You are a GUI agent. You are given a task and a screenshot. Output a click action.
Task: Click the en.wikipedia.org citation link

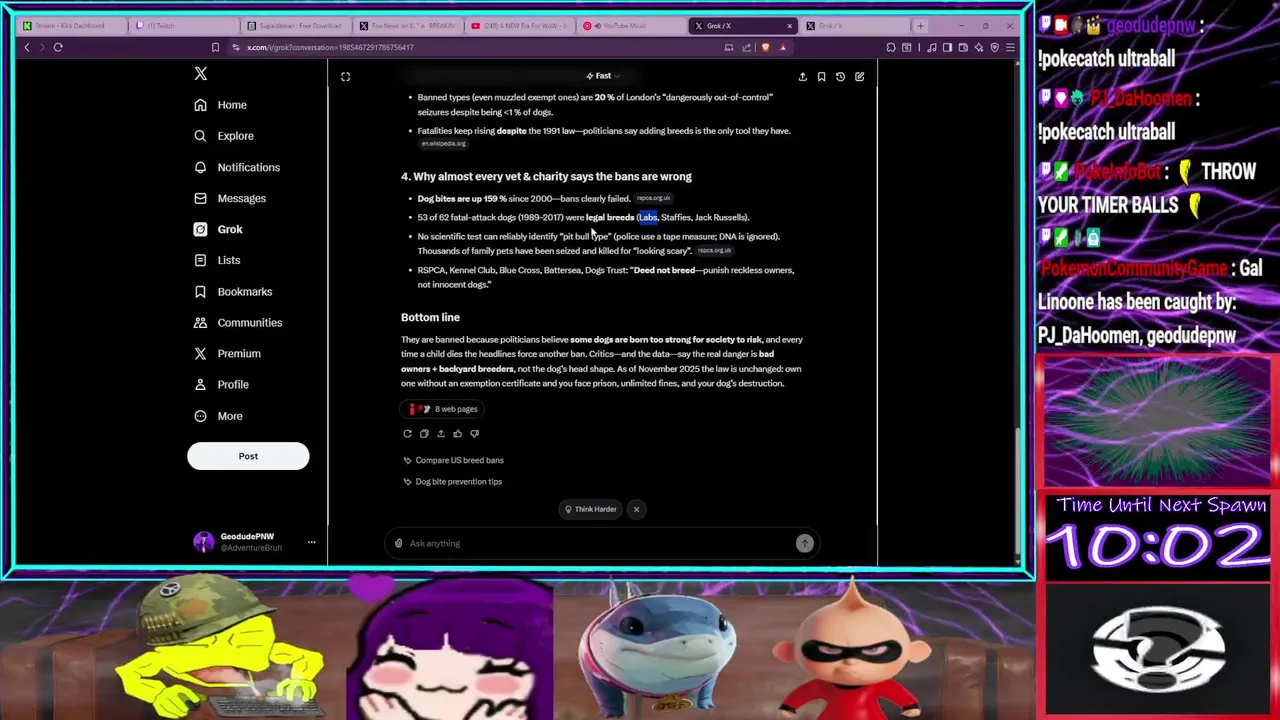tap(443, 144)
